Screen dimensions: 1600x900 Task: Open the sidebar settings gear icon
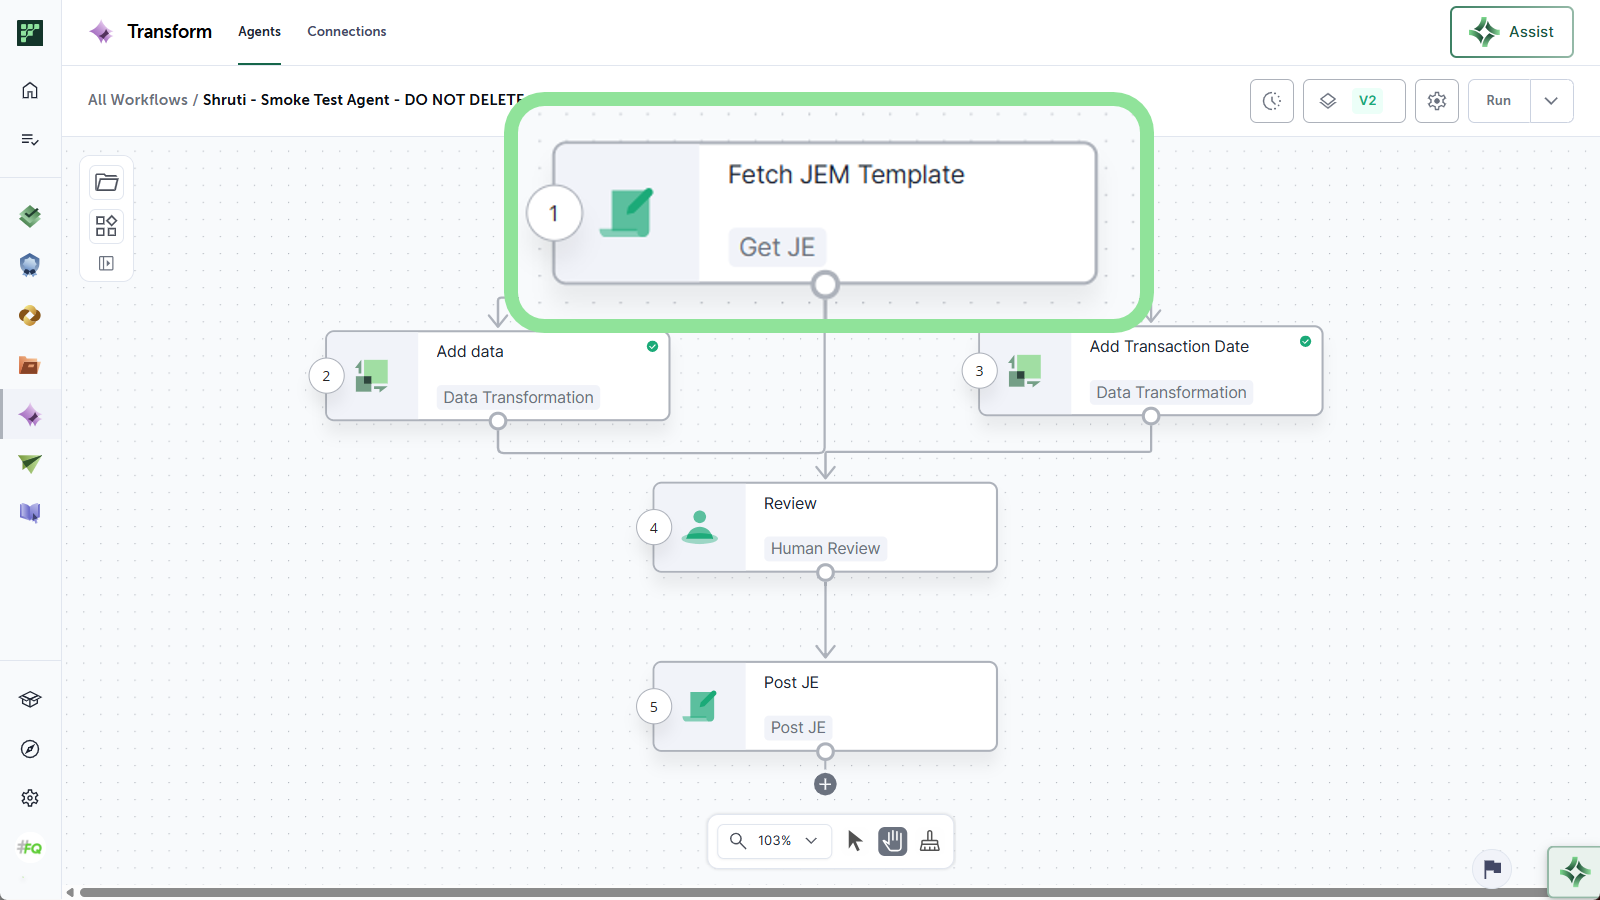30,798
